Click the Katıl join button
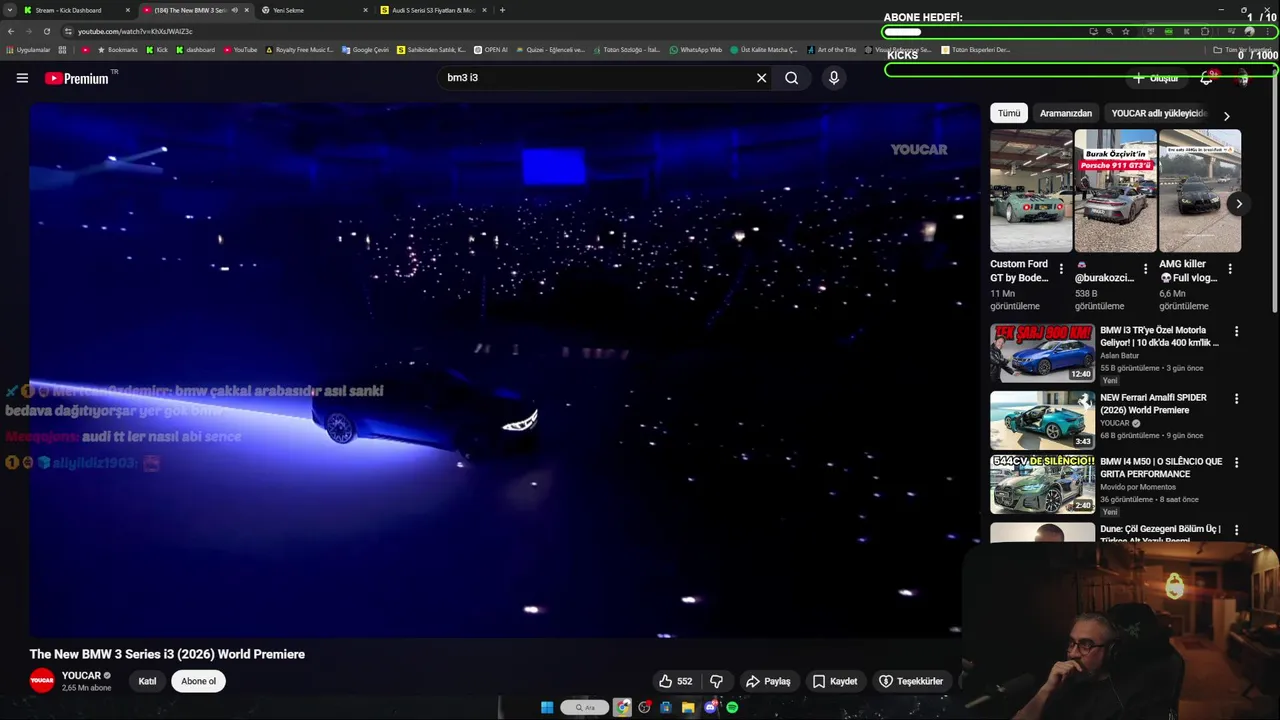1280x720 pixels. pyautogui.click(x=147, y=681)
